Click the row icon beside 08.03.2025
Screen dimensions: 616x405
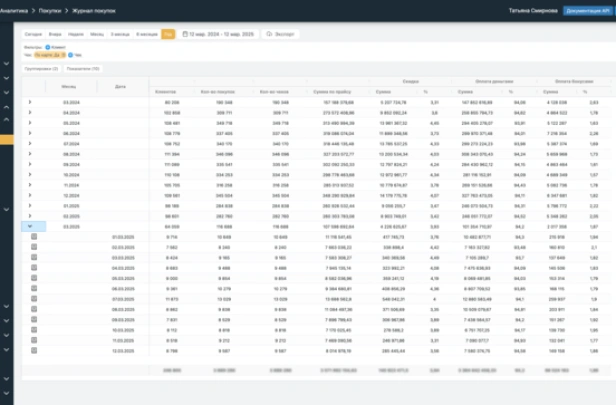point(33,308)
